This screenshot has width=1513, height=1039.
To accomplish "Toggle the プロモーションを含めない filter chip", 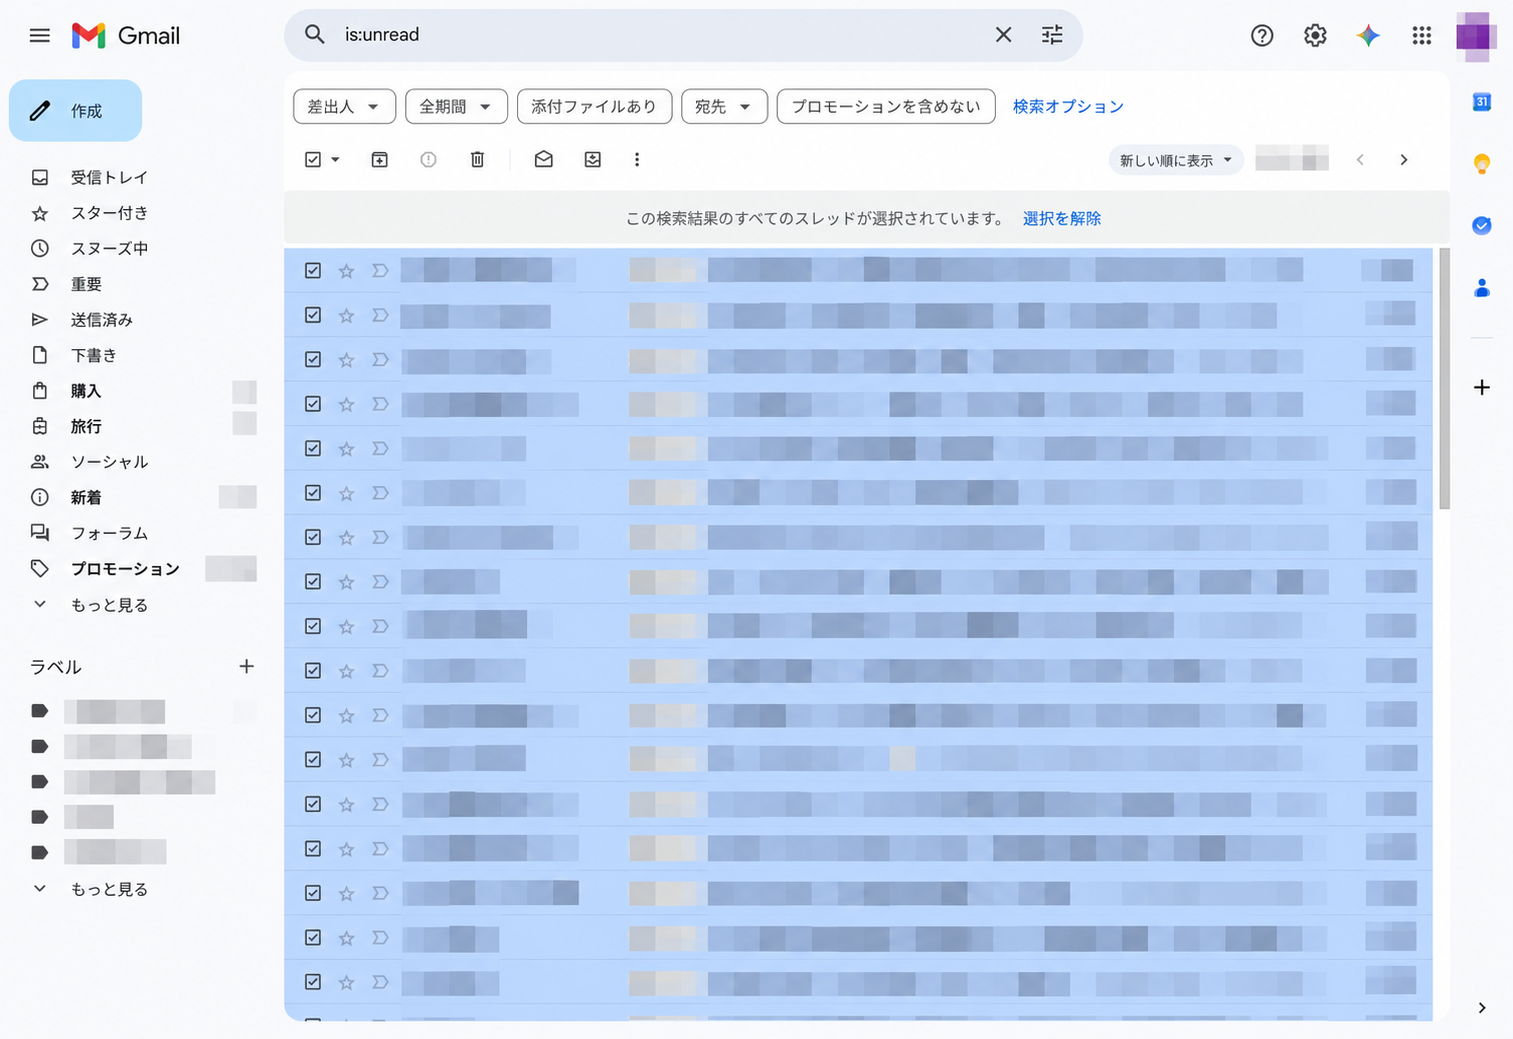I will (886, 107).
